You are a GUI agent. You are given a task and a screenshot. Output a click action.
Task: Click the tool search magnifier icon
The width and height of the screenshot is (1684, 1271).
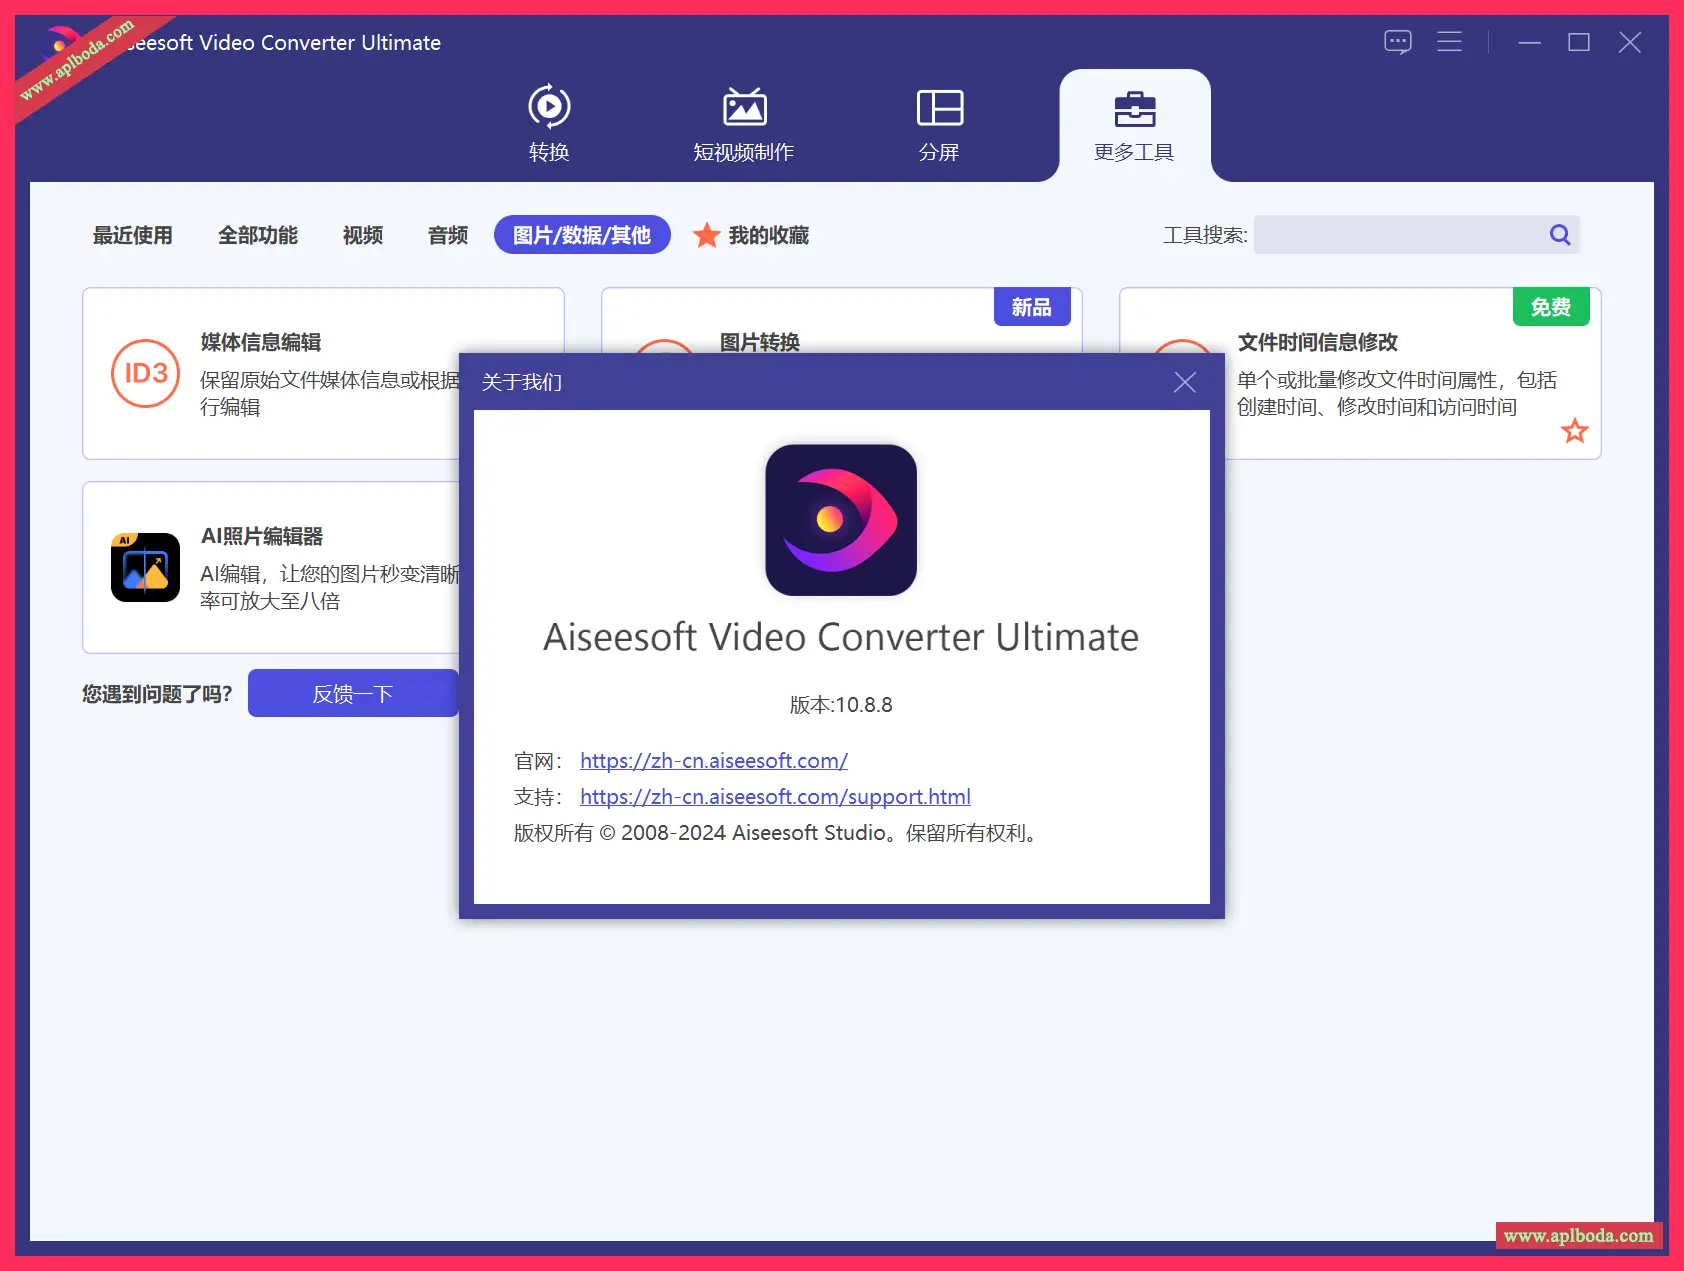coord(1559,235)
